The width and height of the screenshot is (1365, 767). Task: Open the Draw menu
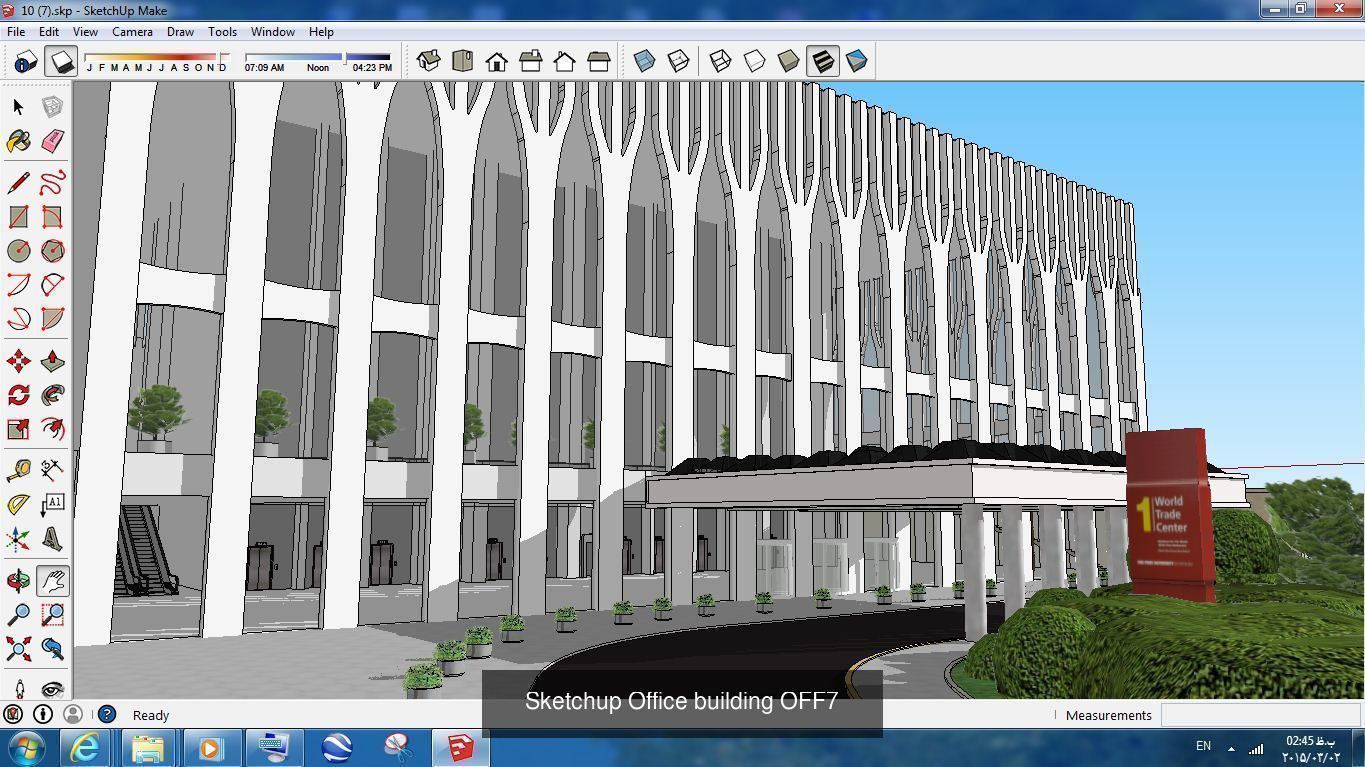[180, 32]
